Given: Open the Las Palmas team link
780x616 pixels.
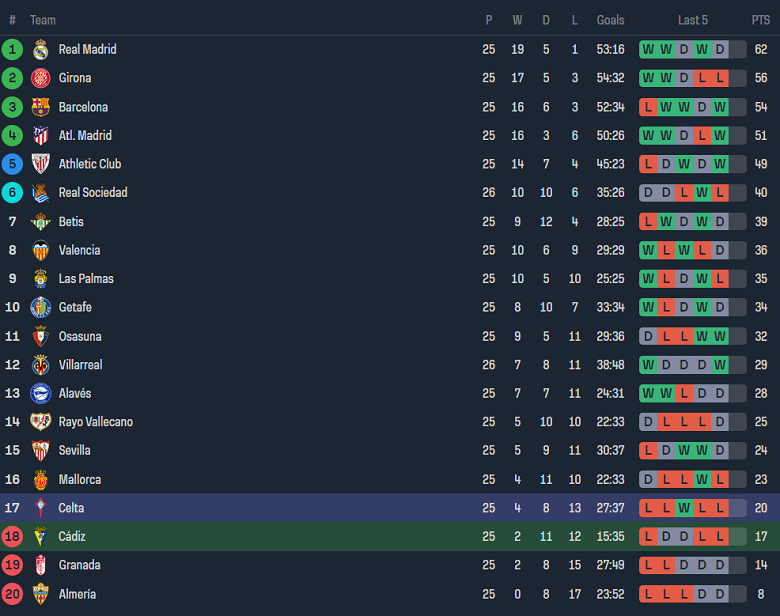Looking at the screenshot, I should coord(86,279).
